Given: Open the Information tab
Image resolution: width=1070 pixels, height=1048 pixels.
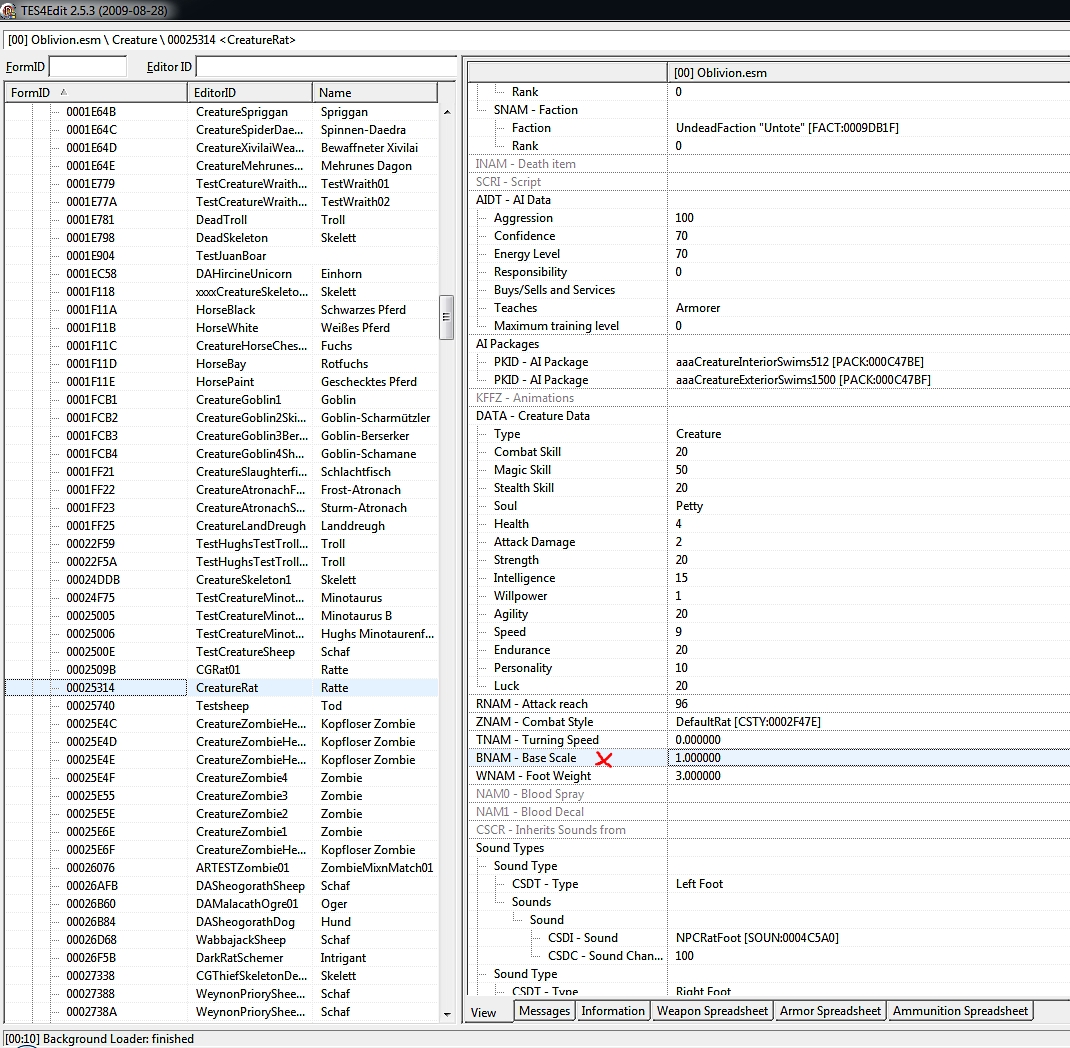Looking at the screenshot, I should [612, 1011].
